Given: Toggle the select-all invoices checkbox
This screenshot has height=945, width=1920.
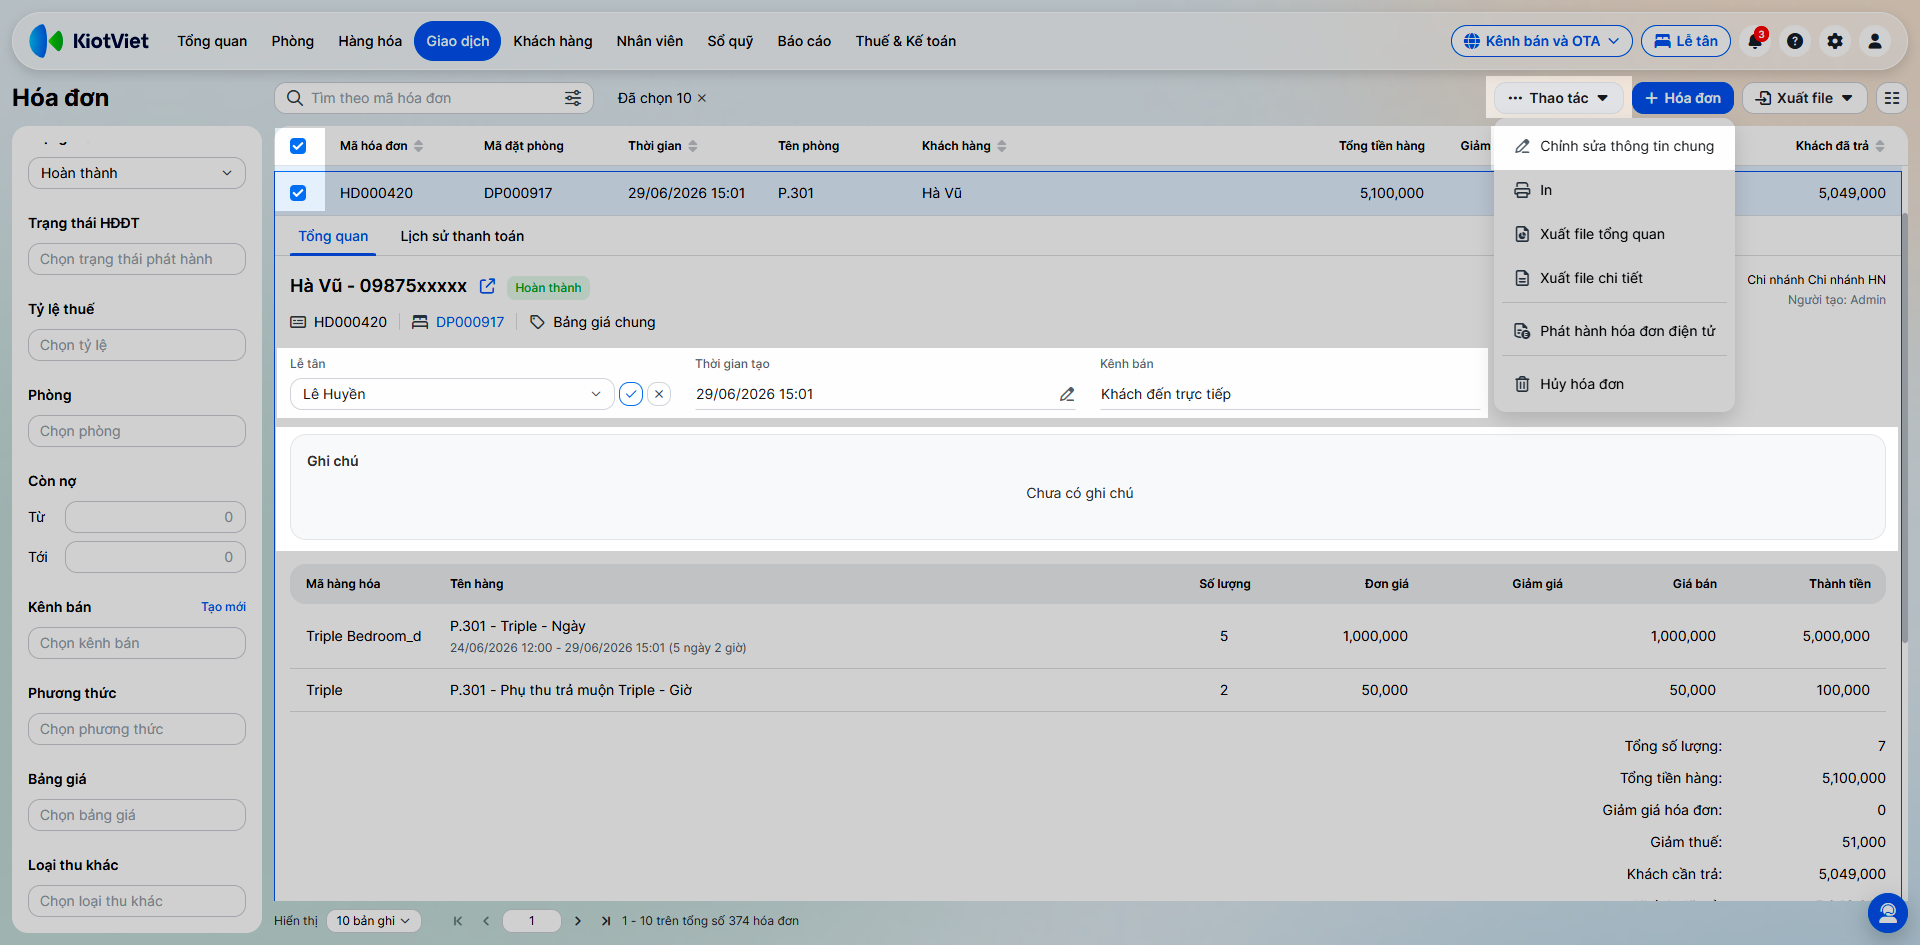Looking at the screenshot, I should tap(298, 146).
